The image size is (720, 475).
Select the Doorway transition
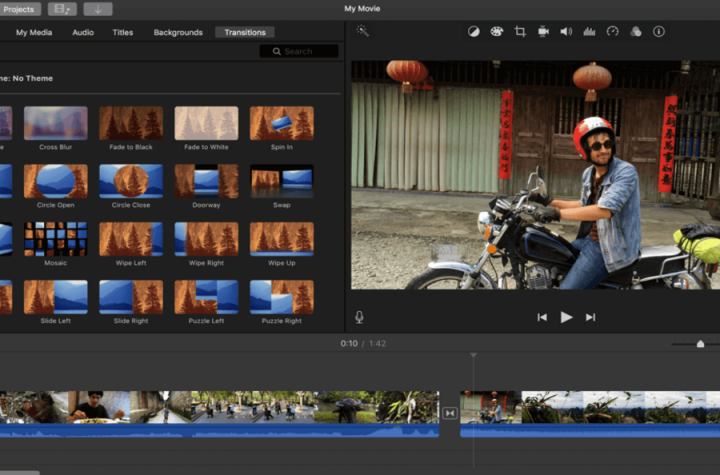click(206, 181)
